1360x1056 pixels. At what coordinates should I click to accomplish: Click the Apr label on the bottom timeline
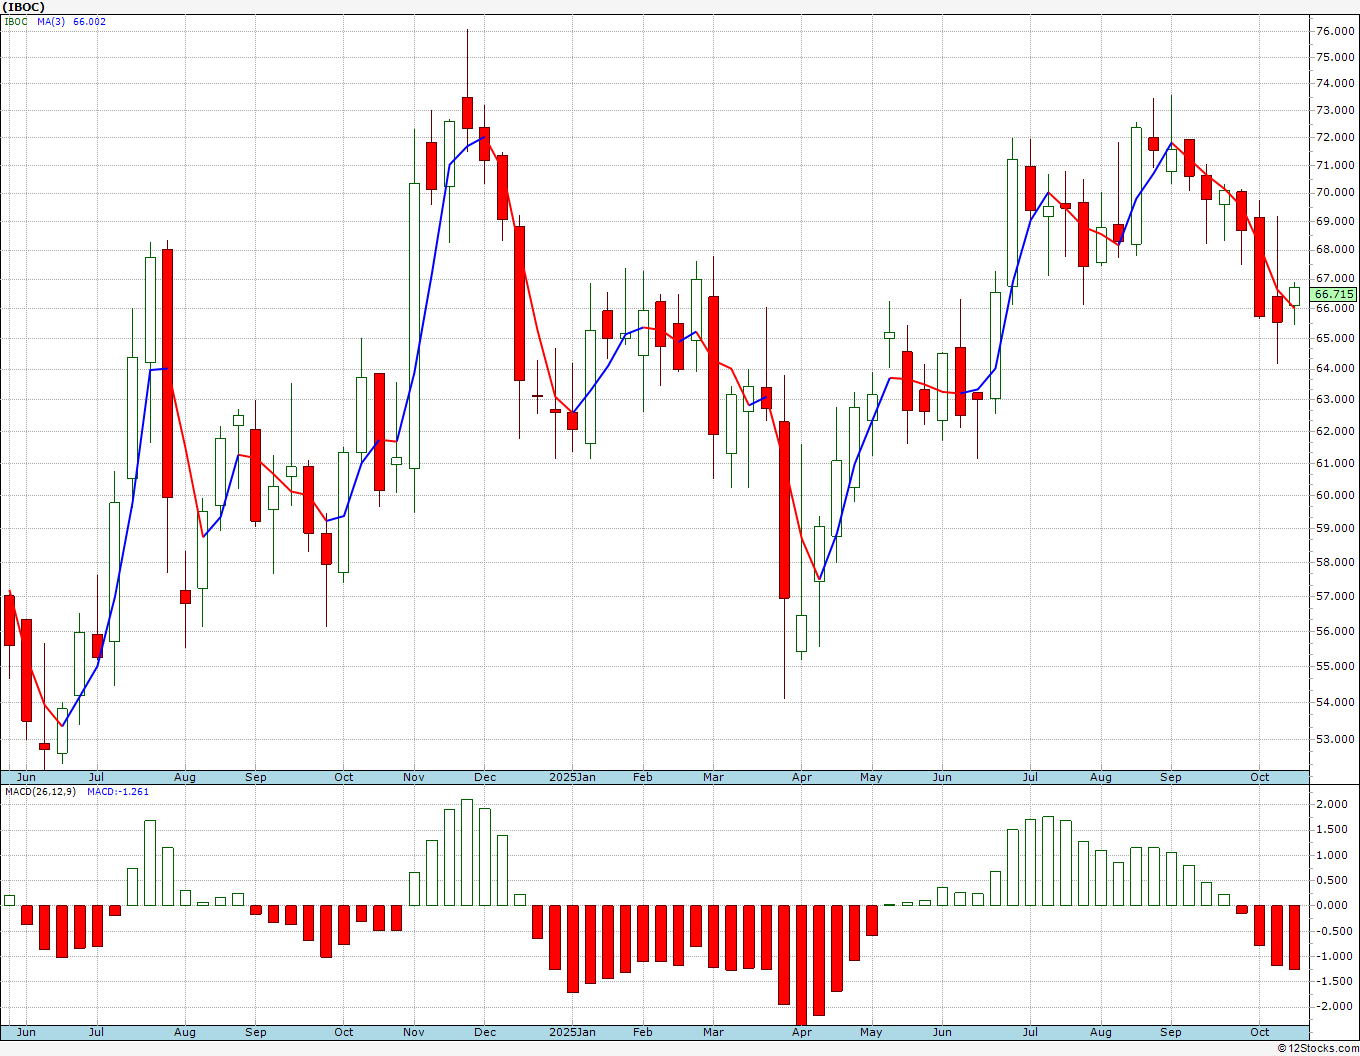pyautogui.click(x=801, y=1032)
